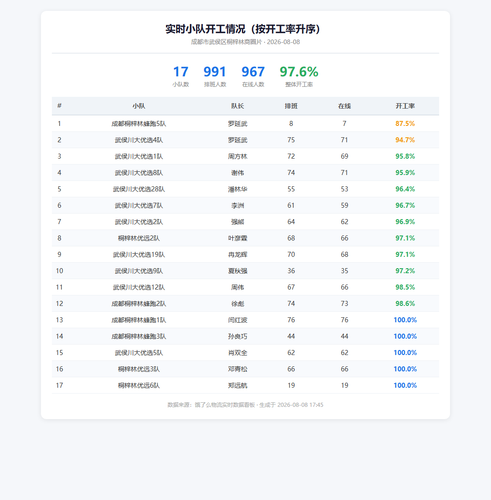Click row number 13 in the table

59,320
